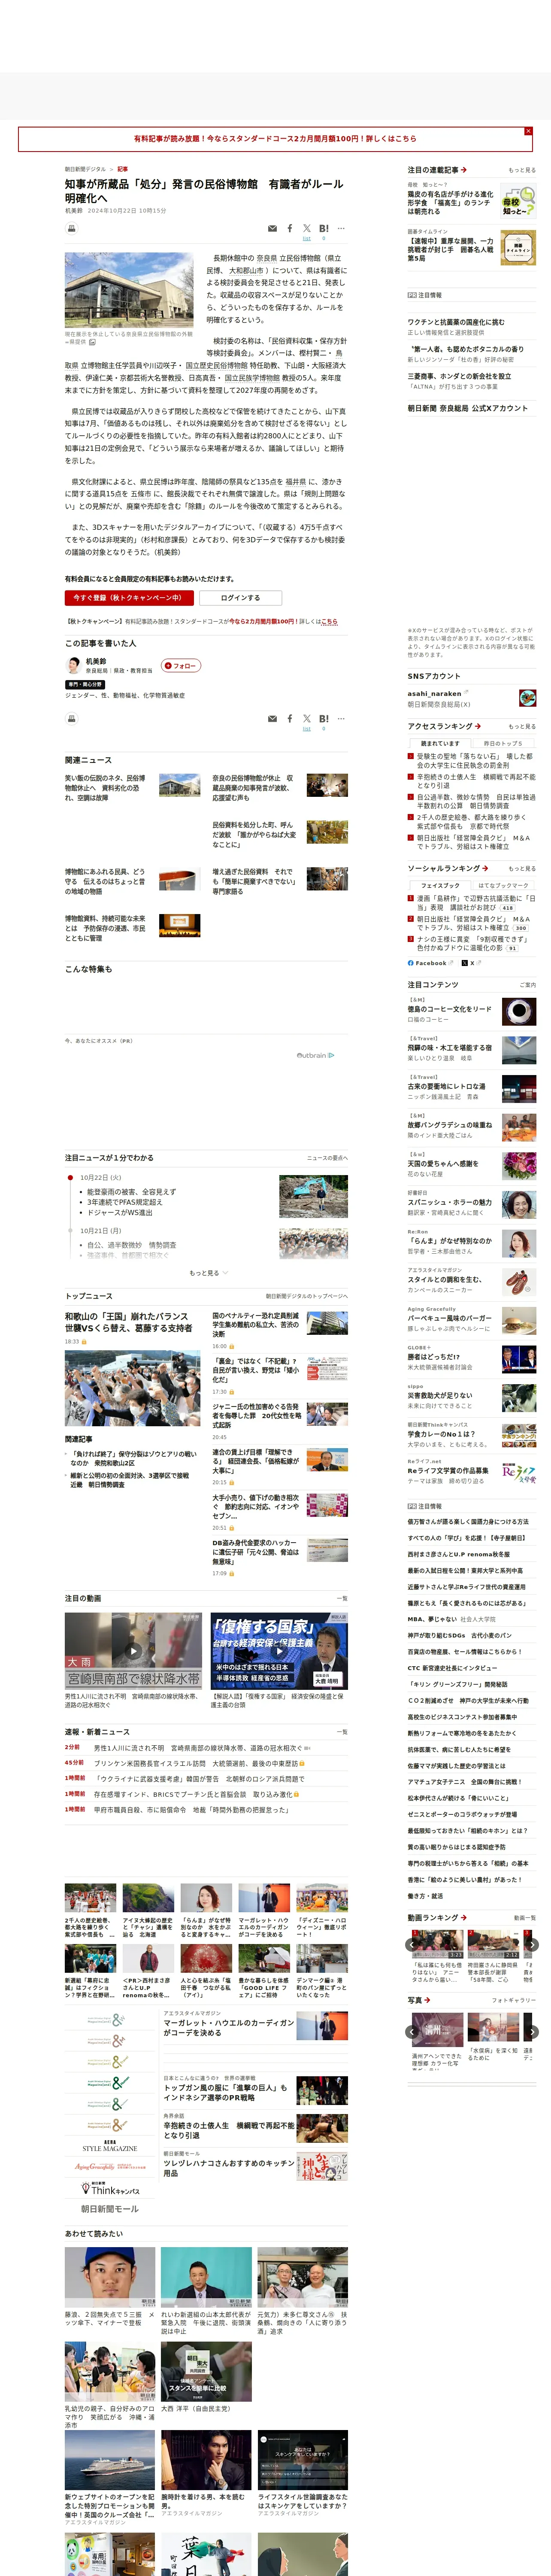Open ソーシャルランキング もっと見る link
The height and width of the screenshot is (2576, 551).
pos(522,868)
